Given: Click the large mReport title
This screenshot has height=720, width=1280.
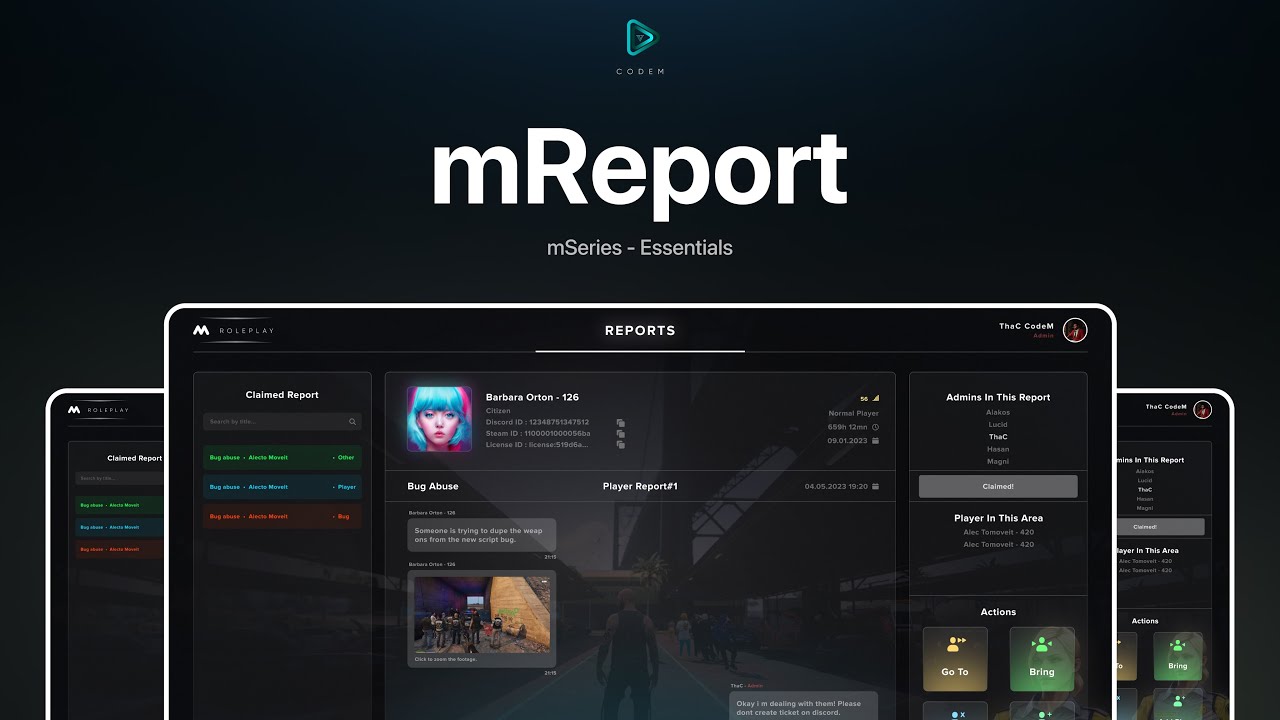Looking at the screenshot, I should [640, 170].
